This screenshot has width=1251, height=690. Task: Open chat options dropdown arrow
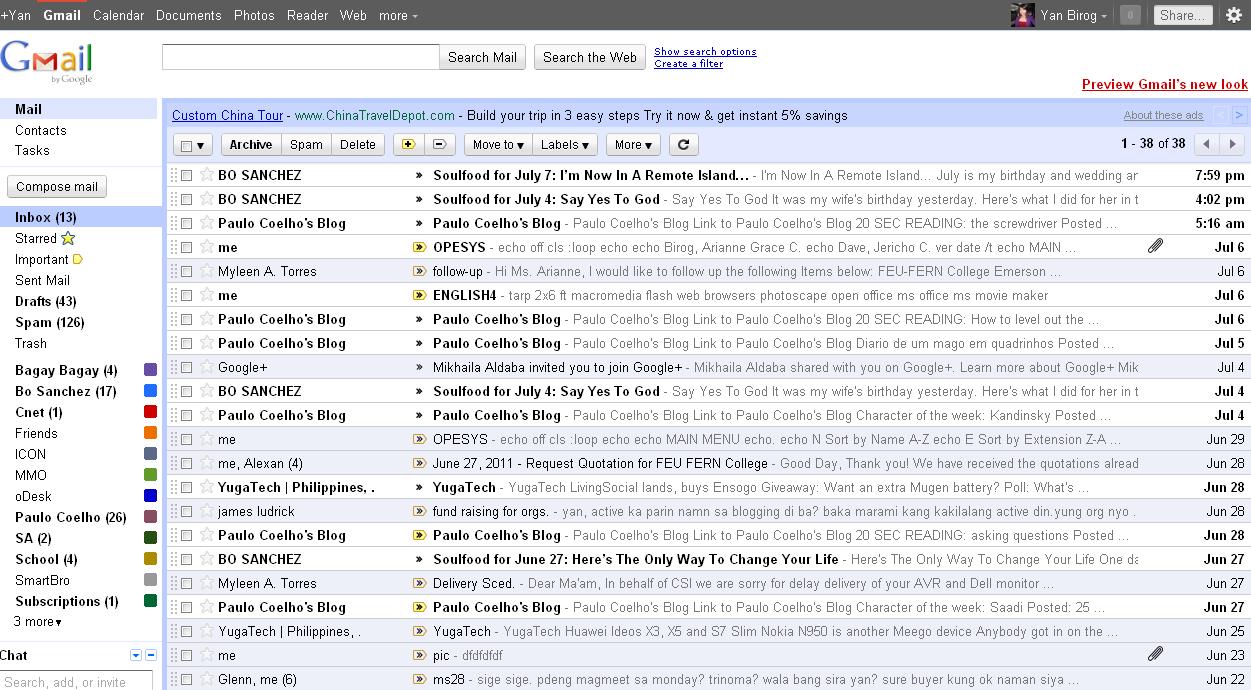point(136,655)
